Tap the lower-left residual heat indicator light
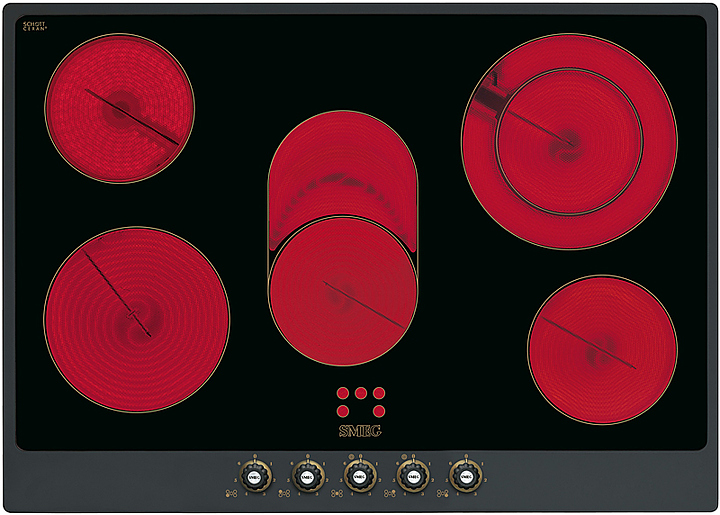720x515 pixels. click(x=343, y=411)
